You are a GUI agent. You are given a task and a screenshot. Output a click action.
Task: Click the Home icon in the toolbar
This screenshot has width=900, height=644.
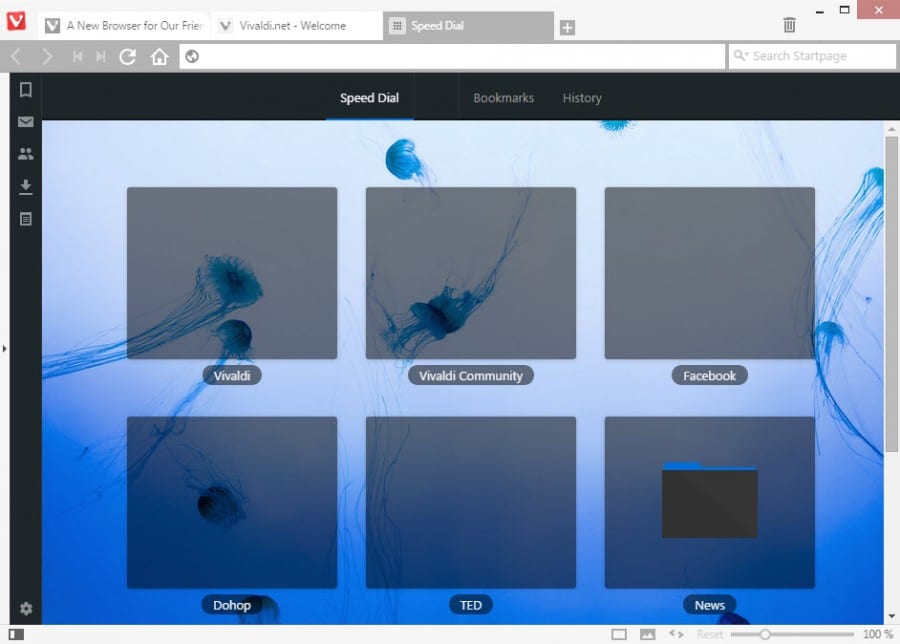tap(159, 56)
